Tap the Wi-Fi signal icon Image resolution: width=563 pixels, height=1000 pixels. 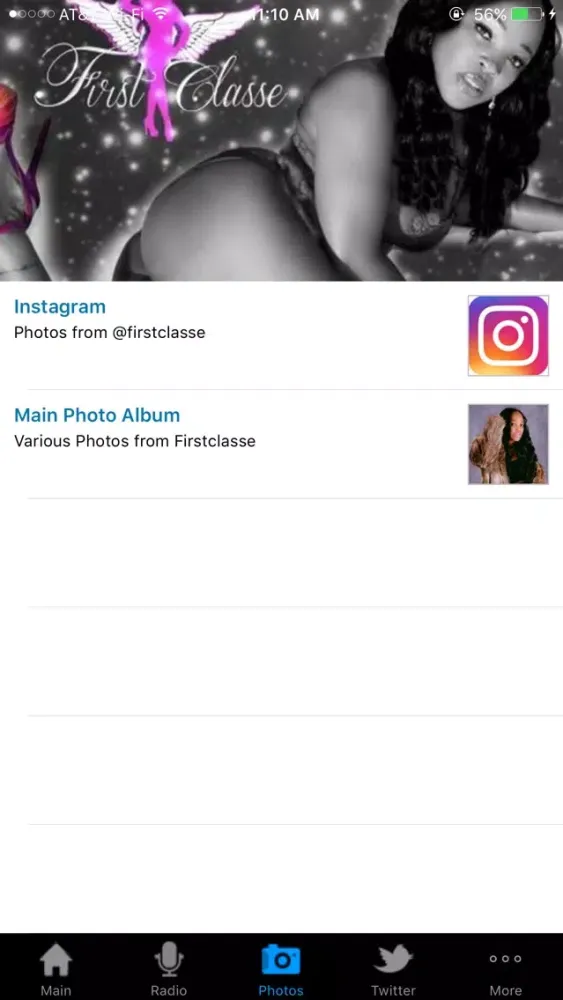tap(163, 13)
